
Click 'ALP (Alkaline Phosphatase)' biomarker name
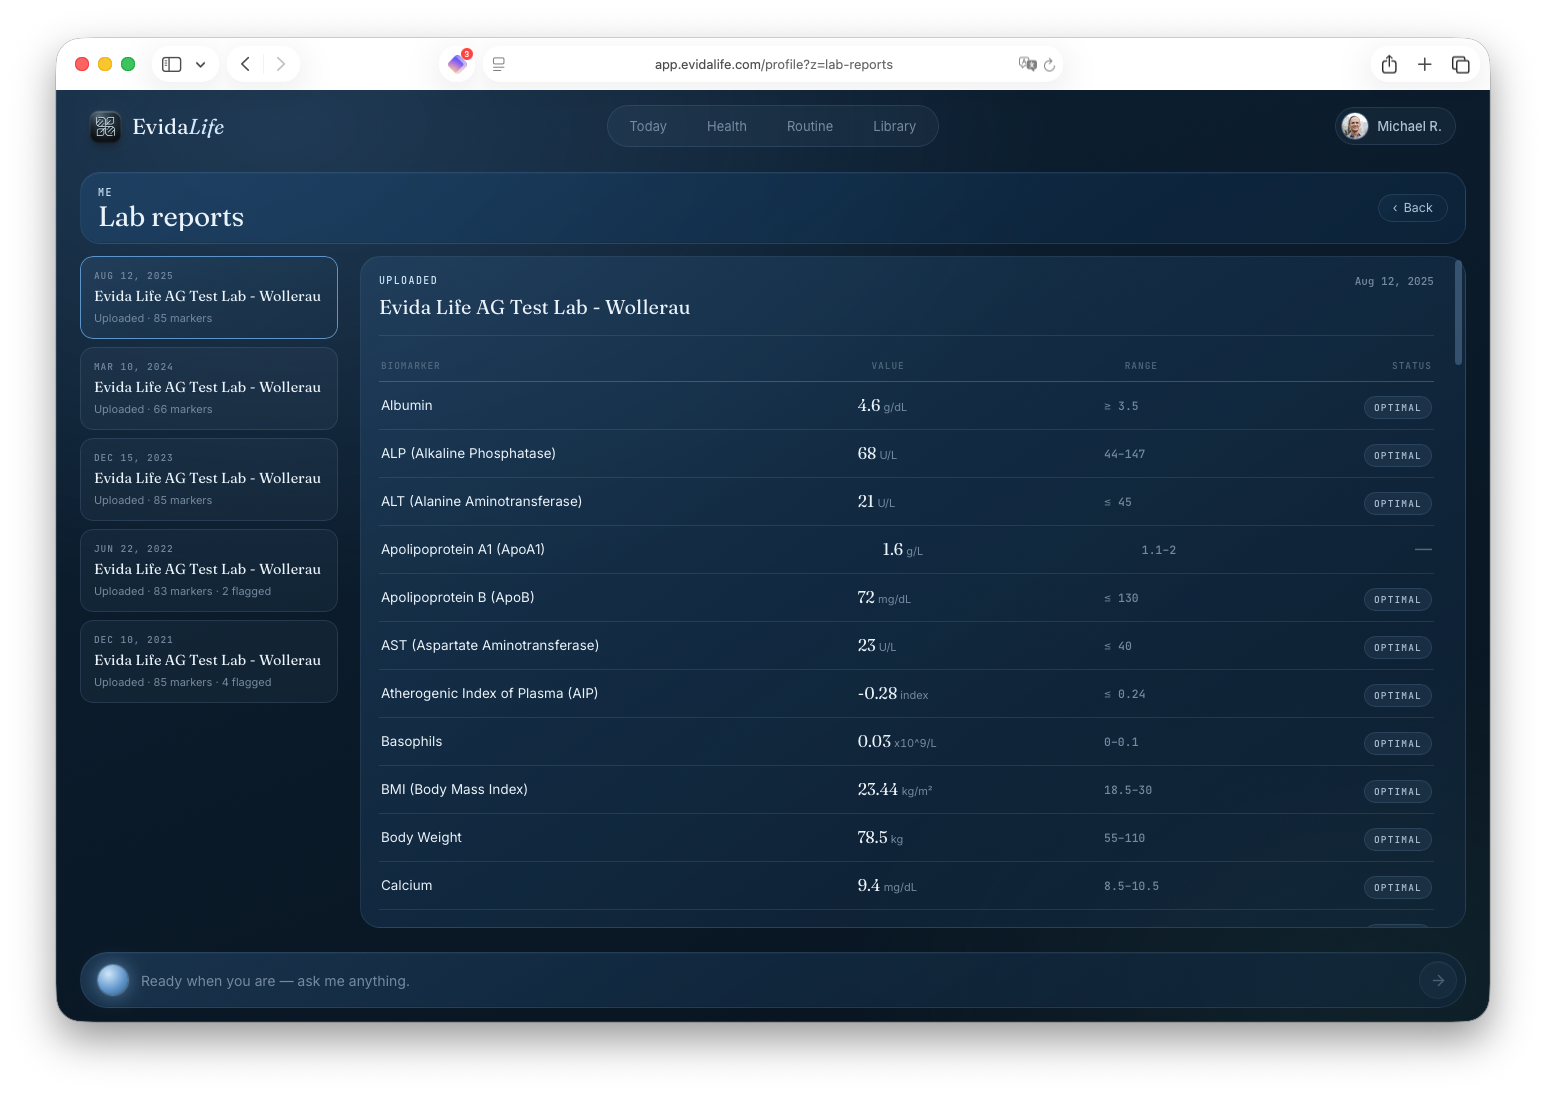coord(468,453)
